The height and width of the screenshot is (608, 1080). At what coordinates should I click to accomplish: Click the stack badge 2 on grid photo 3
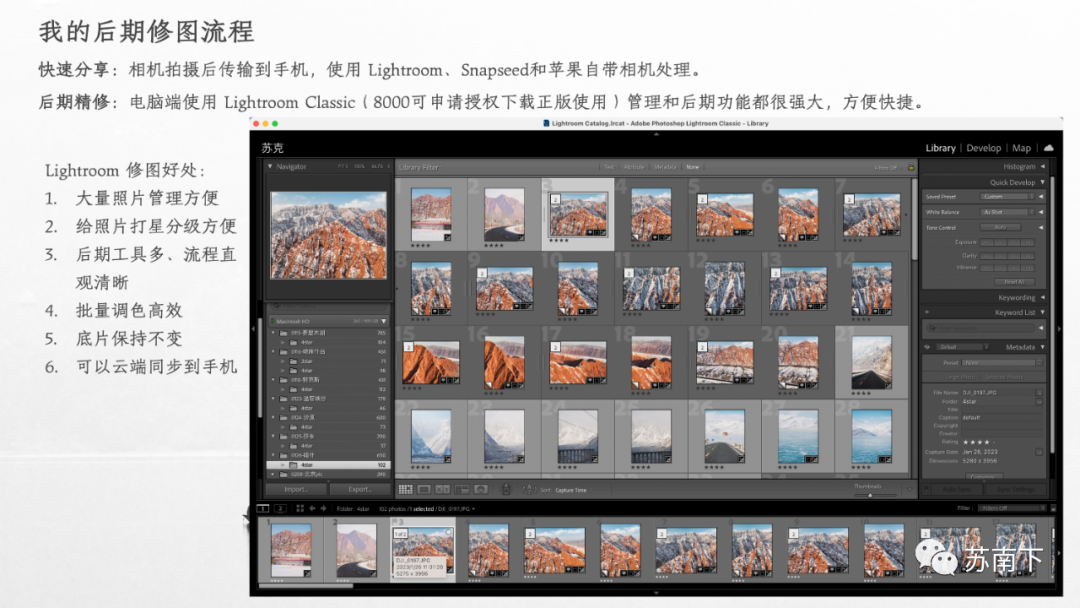point(555,199)
